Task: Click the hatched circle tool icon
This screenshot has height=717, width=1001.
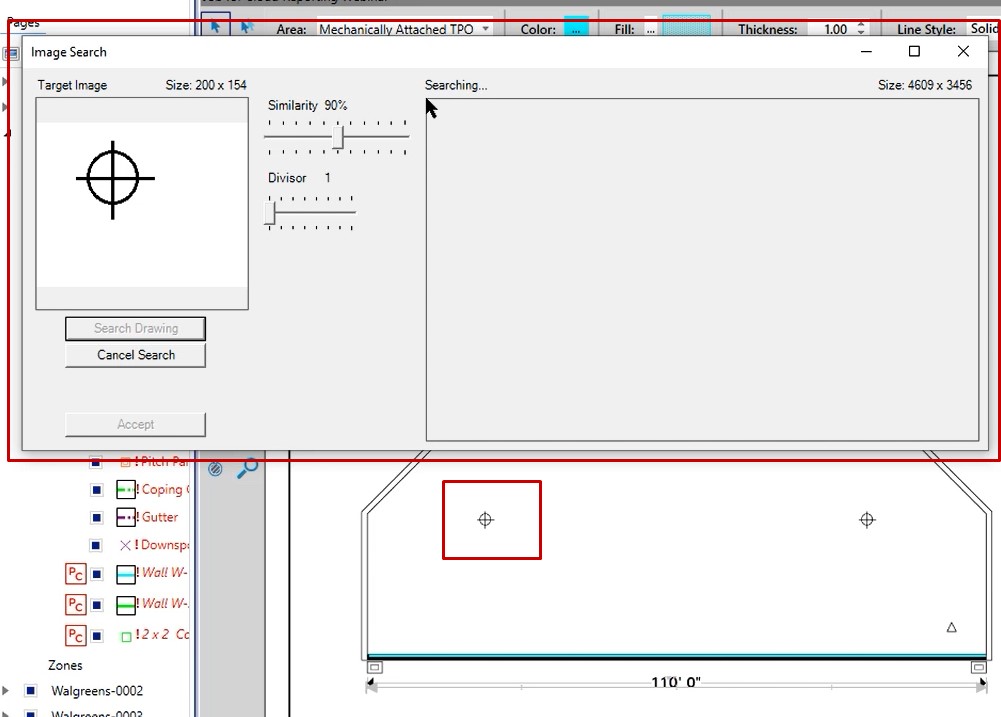Action: point(215,468)
